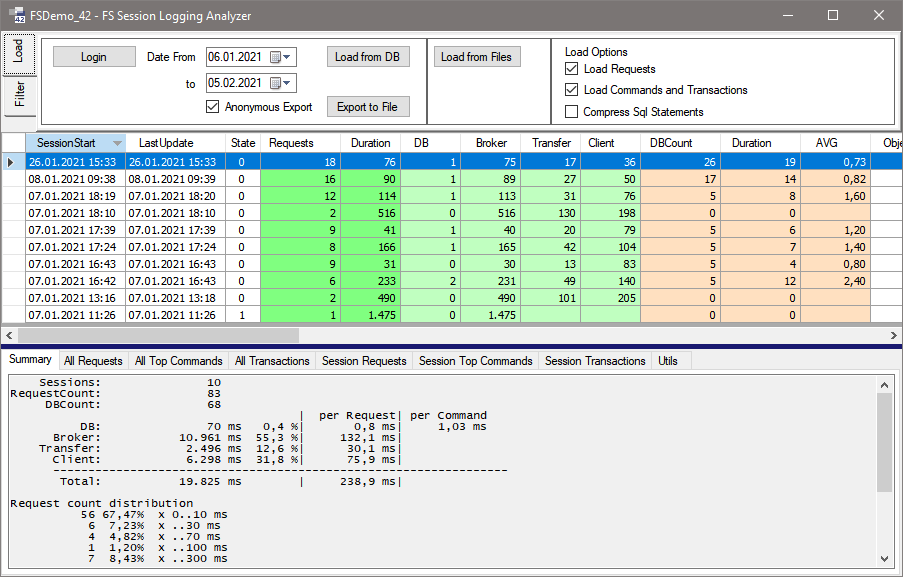
Task: Click the grid's left scroll arrow
Action: pos(9,335)
